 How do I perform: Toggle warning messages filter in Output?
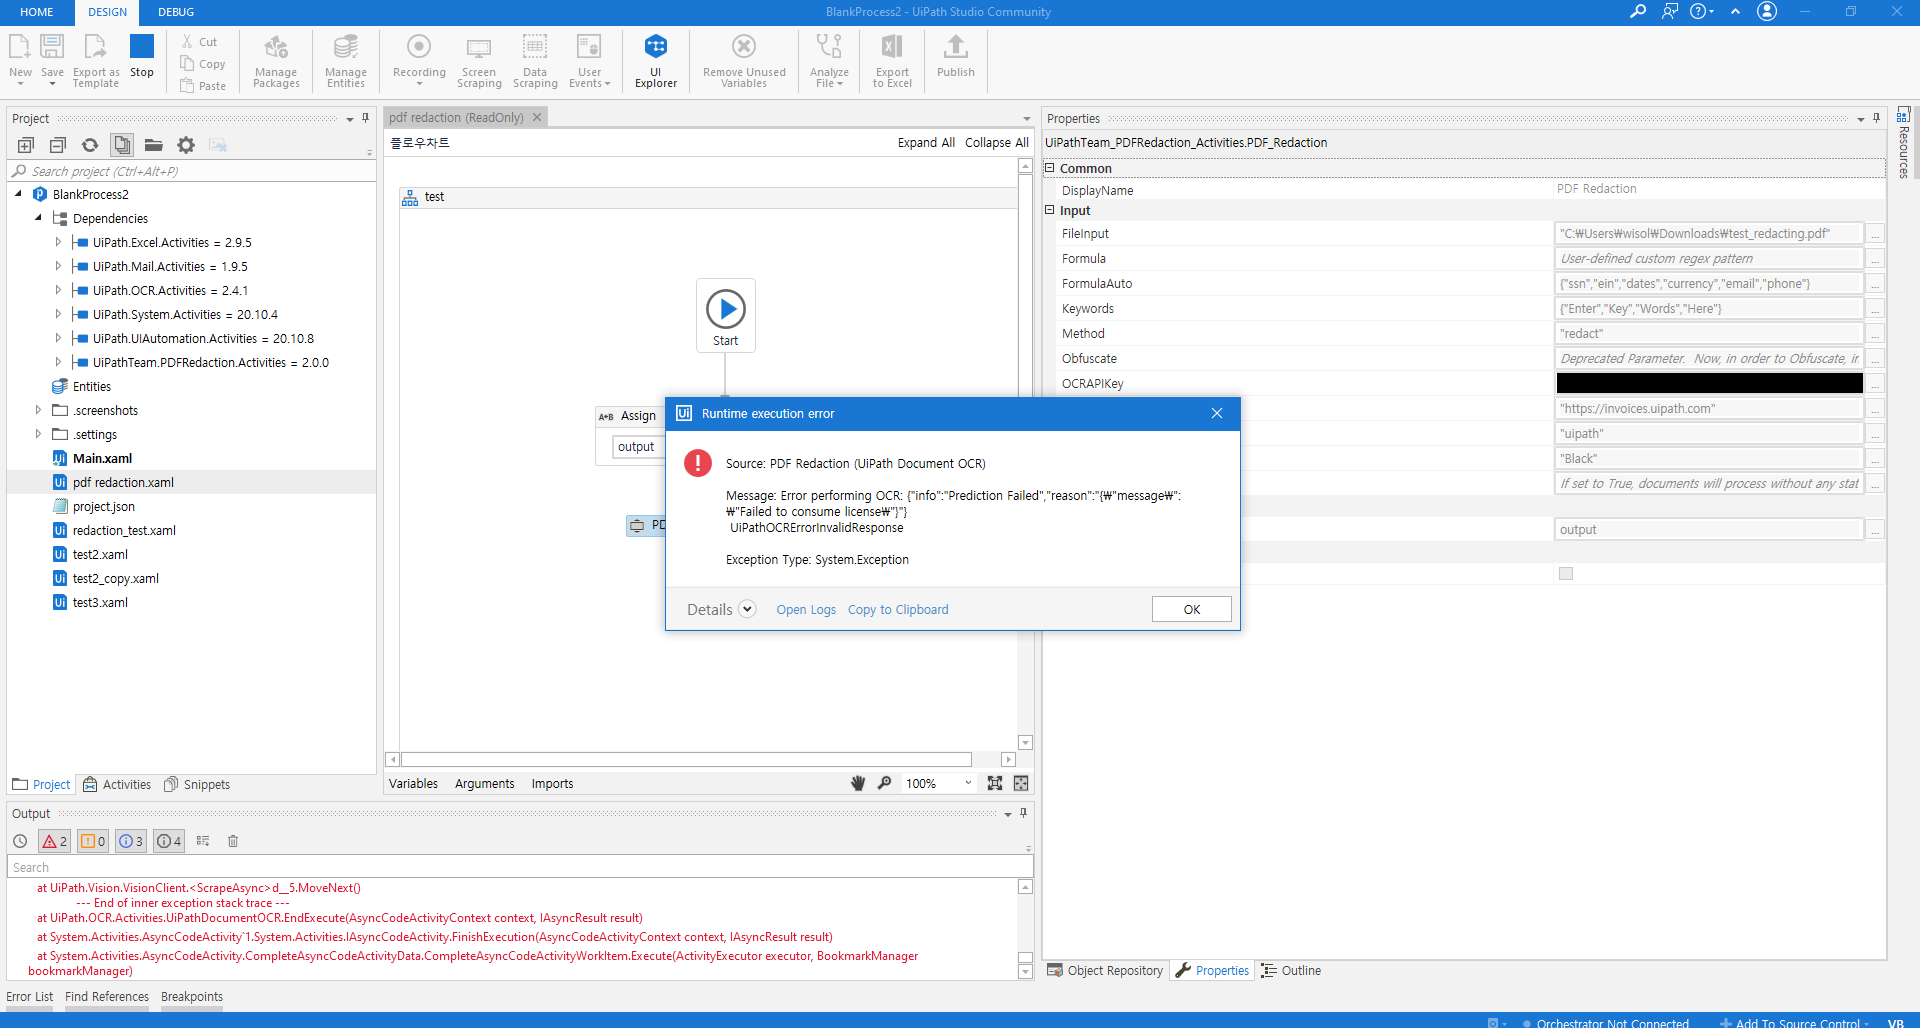pyautogui.click(x=93, y=841)
